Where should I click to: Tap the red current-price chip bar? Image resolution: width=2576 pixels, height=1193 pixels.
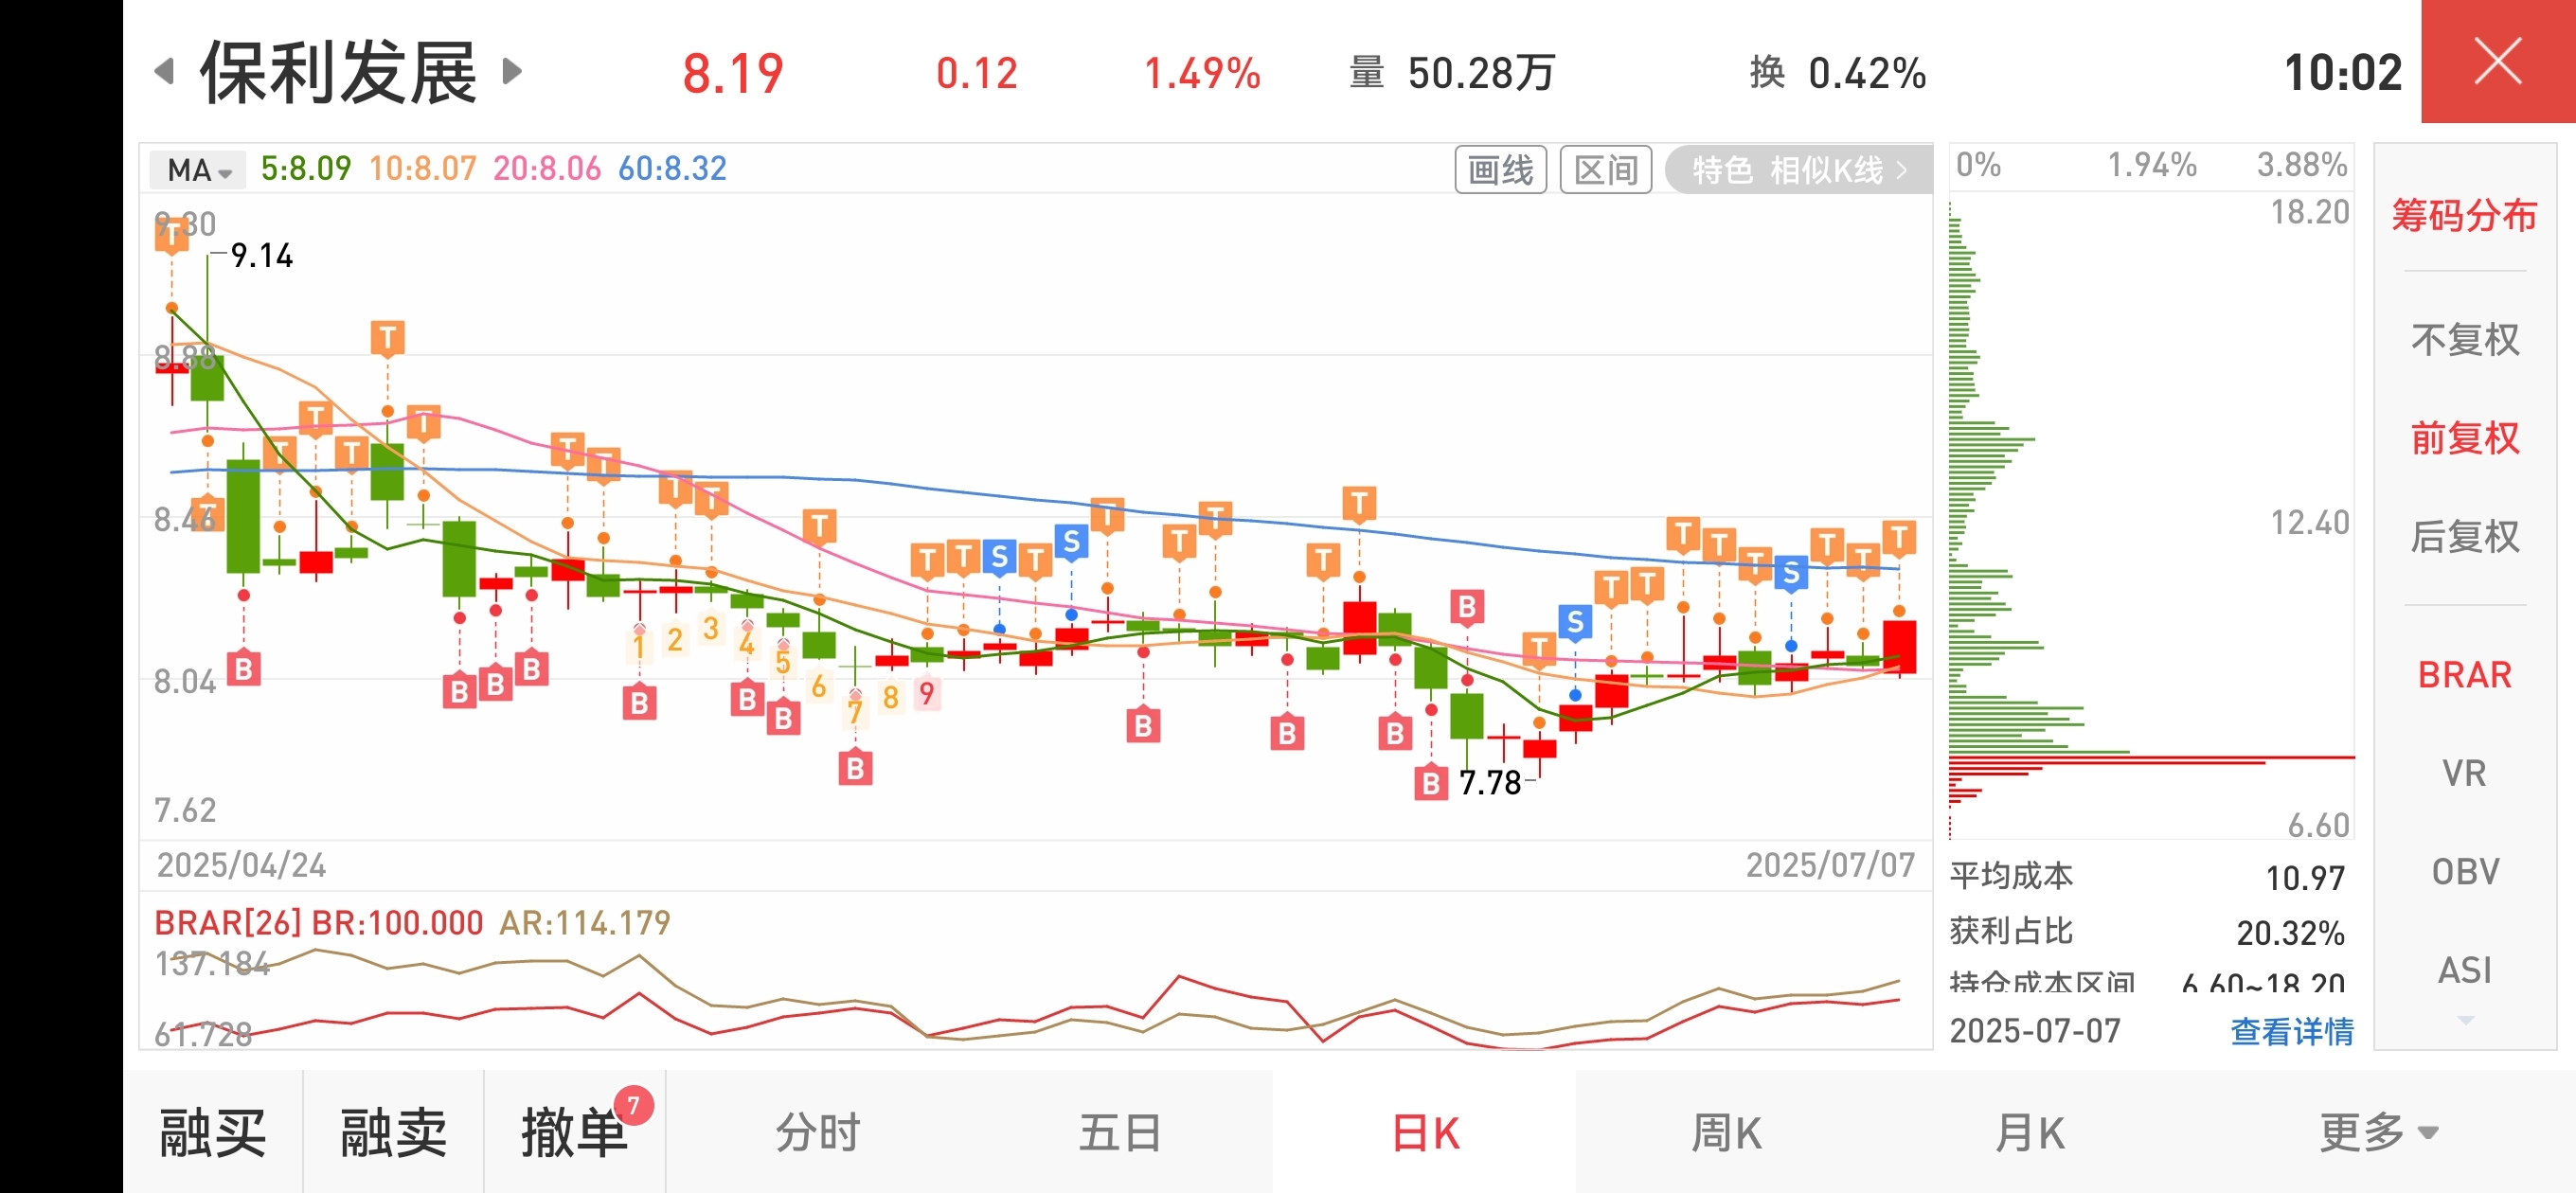[2151, 758]
